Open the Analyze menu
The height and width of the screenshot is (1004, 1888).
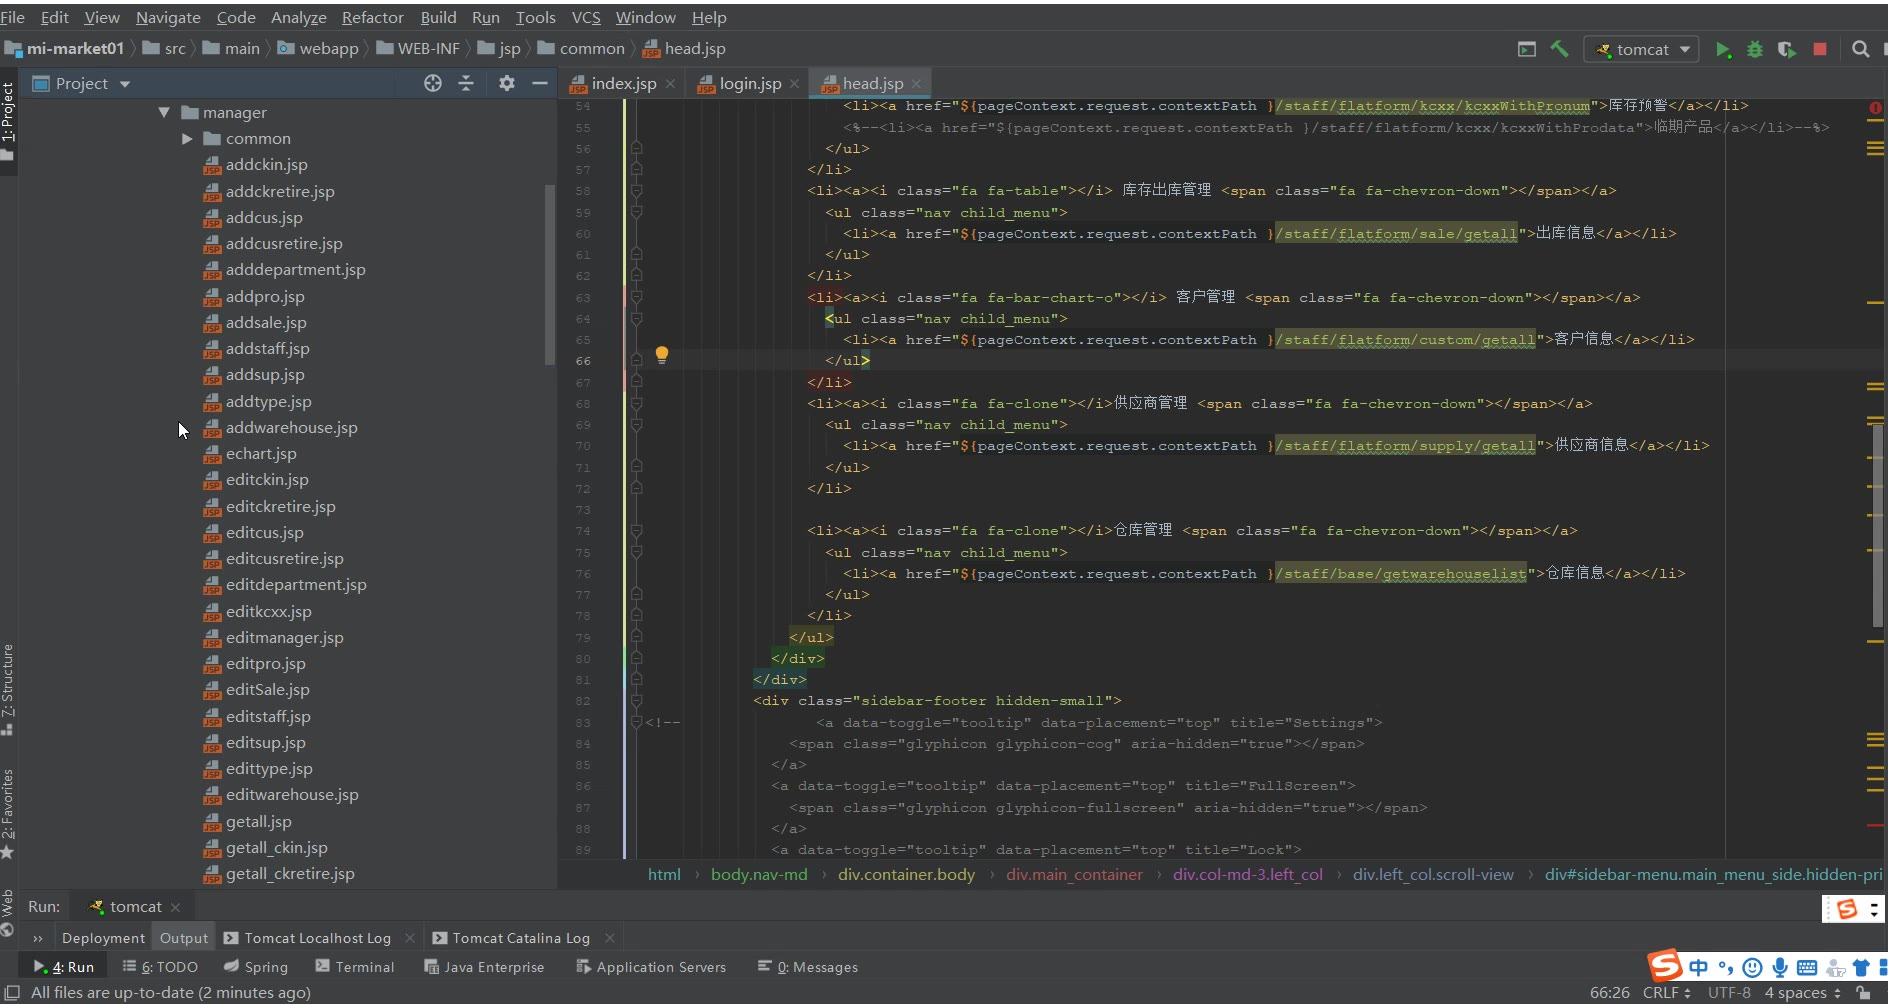tap(298, 17)
